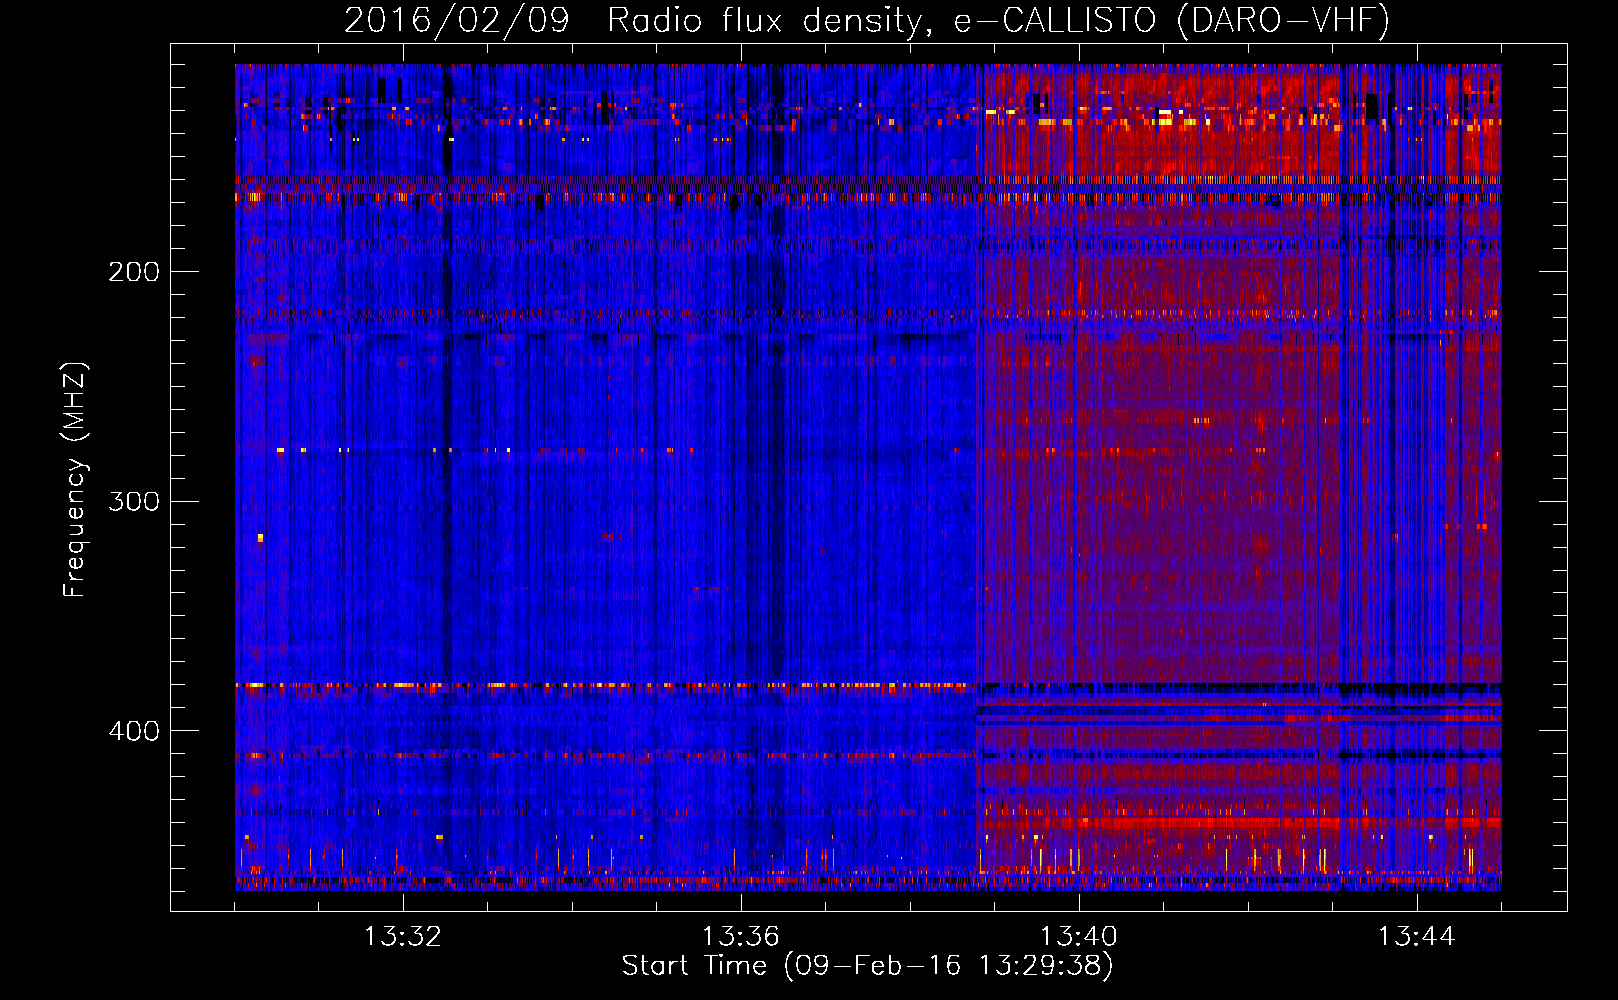Click the 'Start Time (09-Feb-16 13:29:38)' label
The image size is (1618, 1000).
click(867, 966)
